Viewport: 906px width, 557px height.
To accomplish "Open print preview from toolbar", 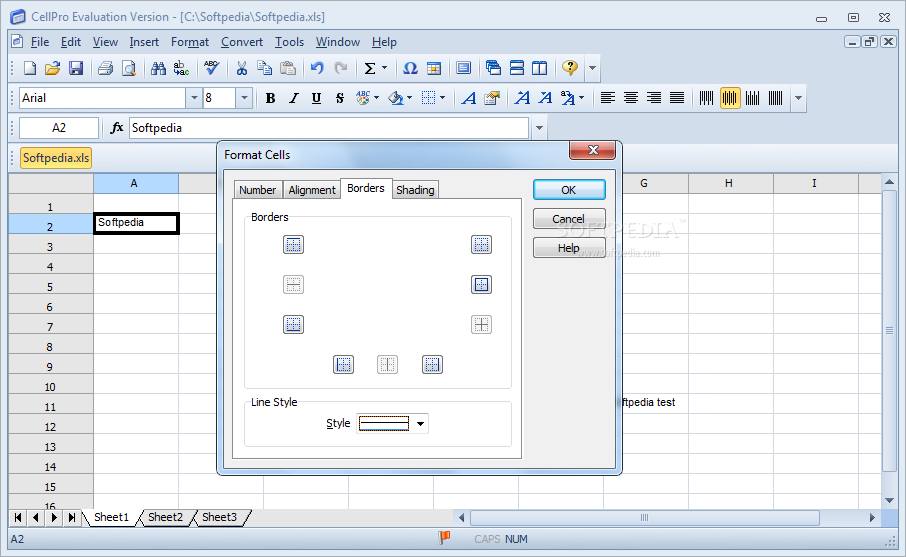I will click(129, 68).
